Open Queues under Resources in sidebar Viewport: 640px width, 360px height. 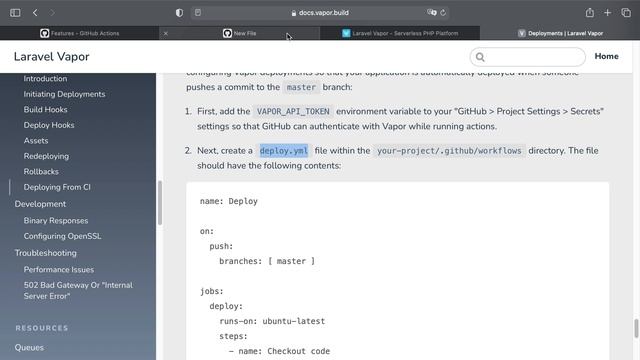click(29, 347)
